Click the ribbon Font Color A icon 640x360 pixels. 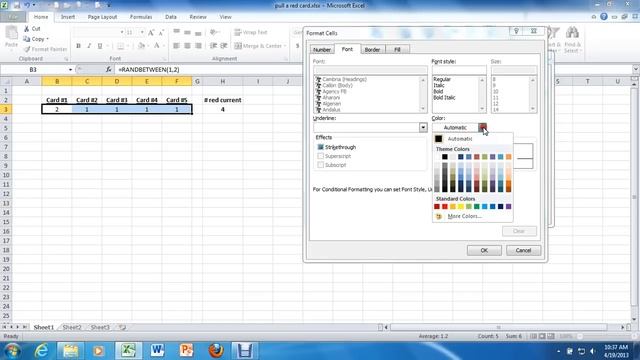pyautogui.click(x=157, y=46)
